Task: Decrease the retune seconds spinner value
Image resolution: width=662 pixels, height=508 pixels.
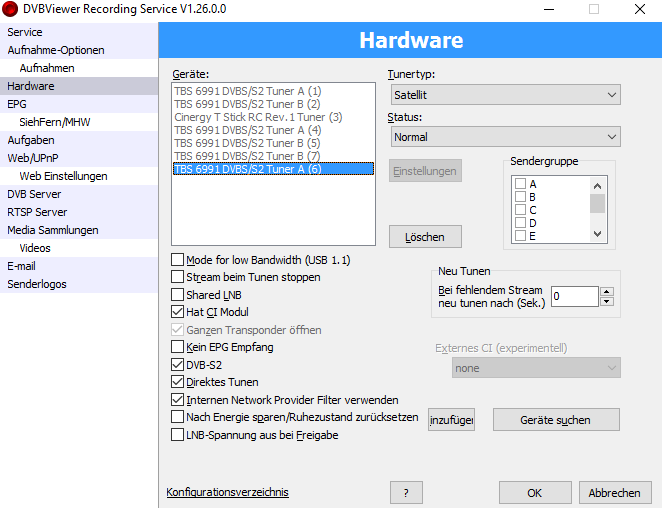Action: coord(606,301)
